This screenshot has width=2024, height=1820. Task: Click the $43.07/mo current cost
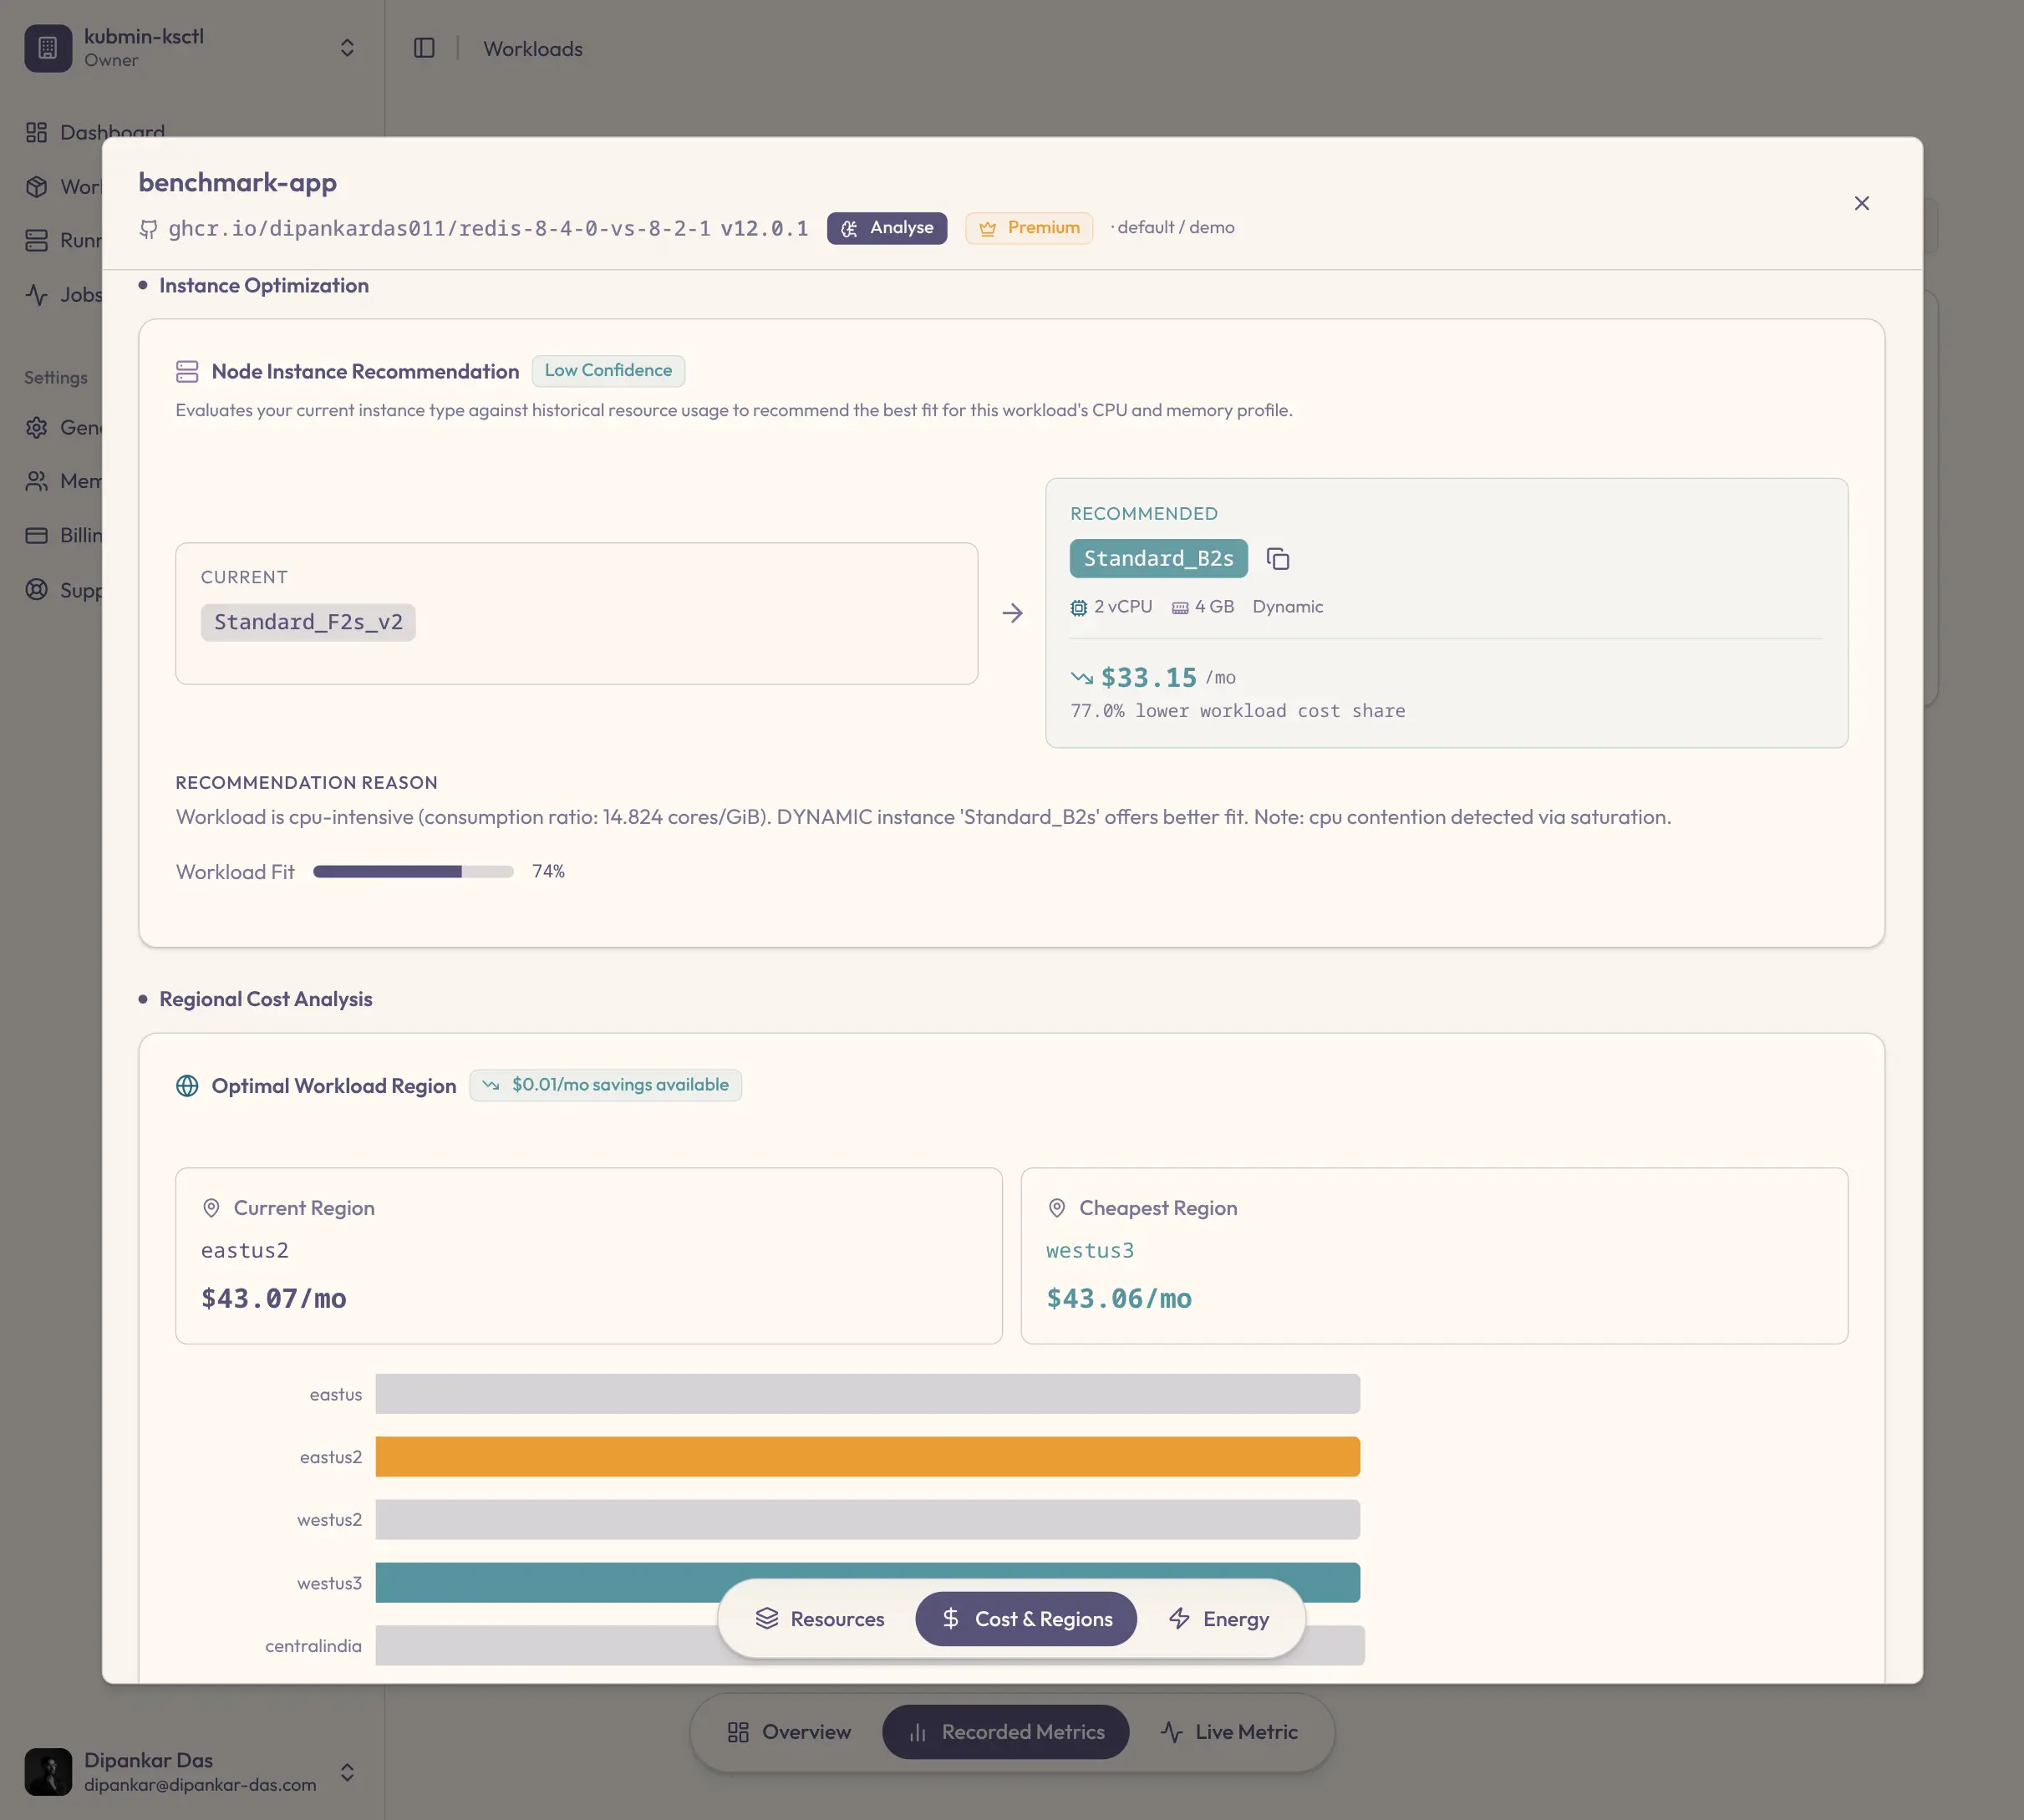[273, 1299]
